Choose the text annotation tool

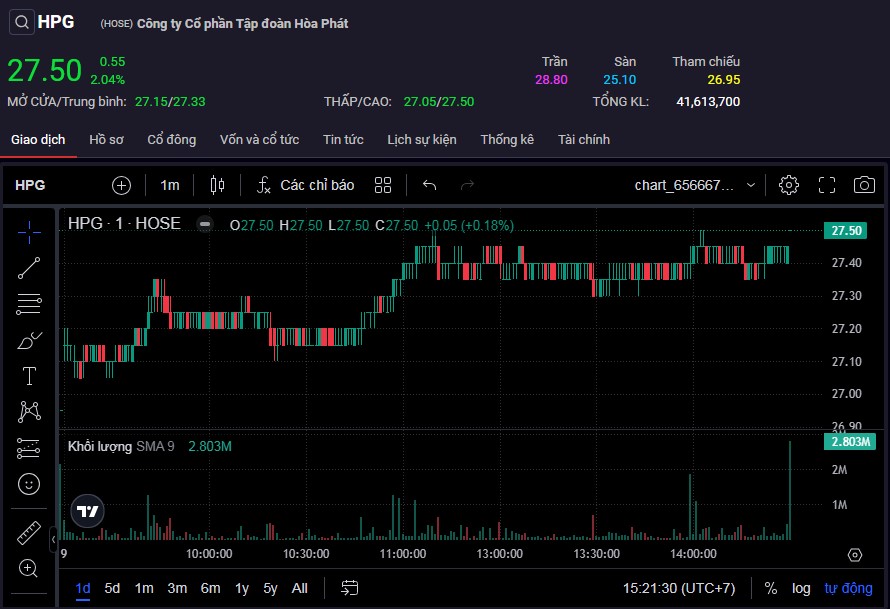[x=29, y=376]
